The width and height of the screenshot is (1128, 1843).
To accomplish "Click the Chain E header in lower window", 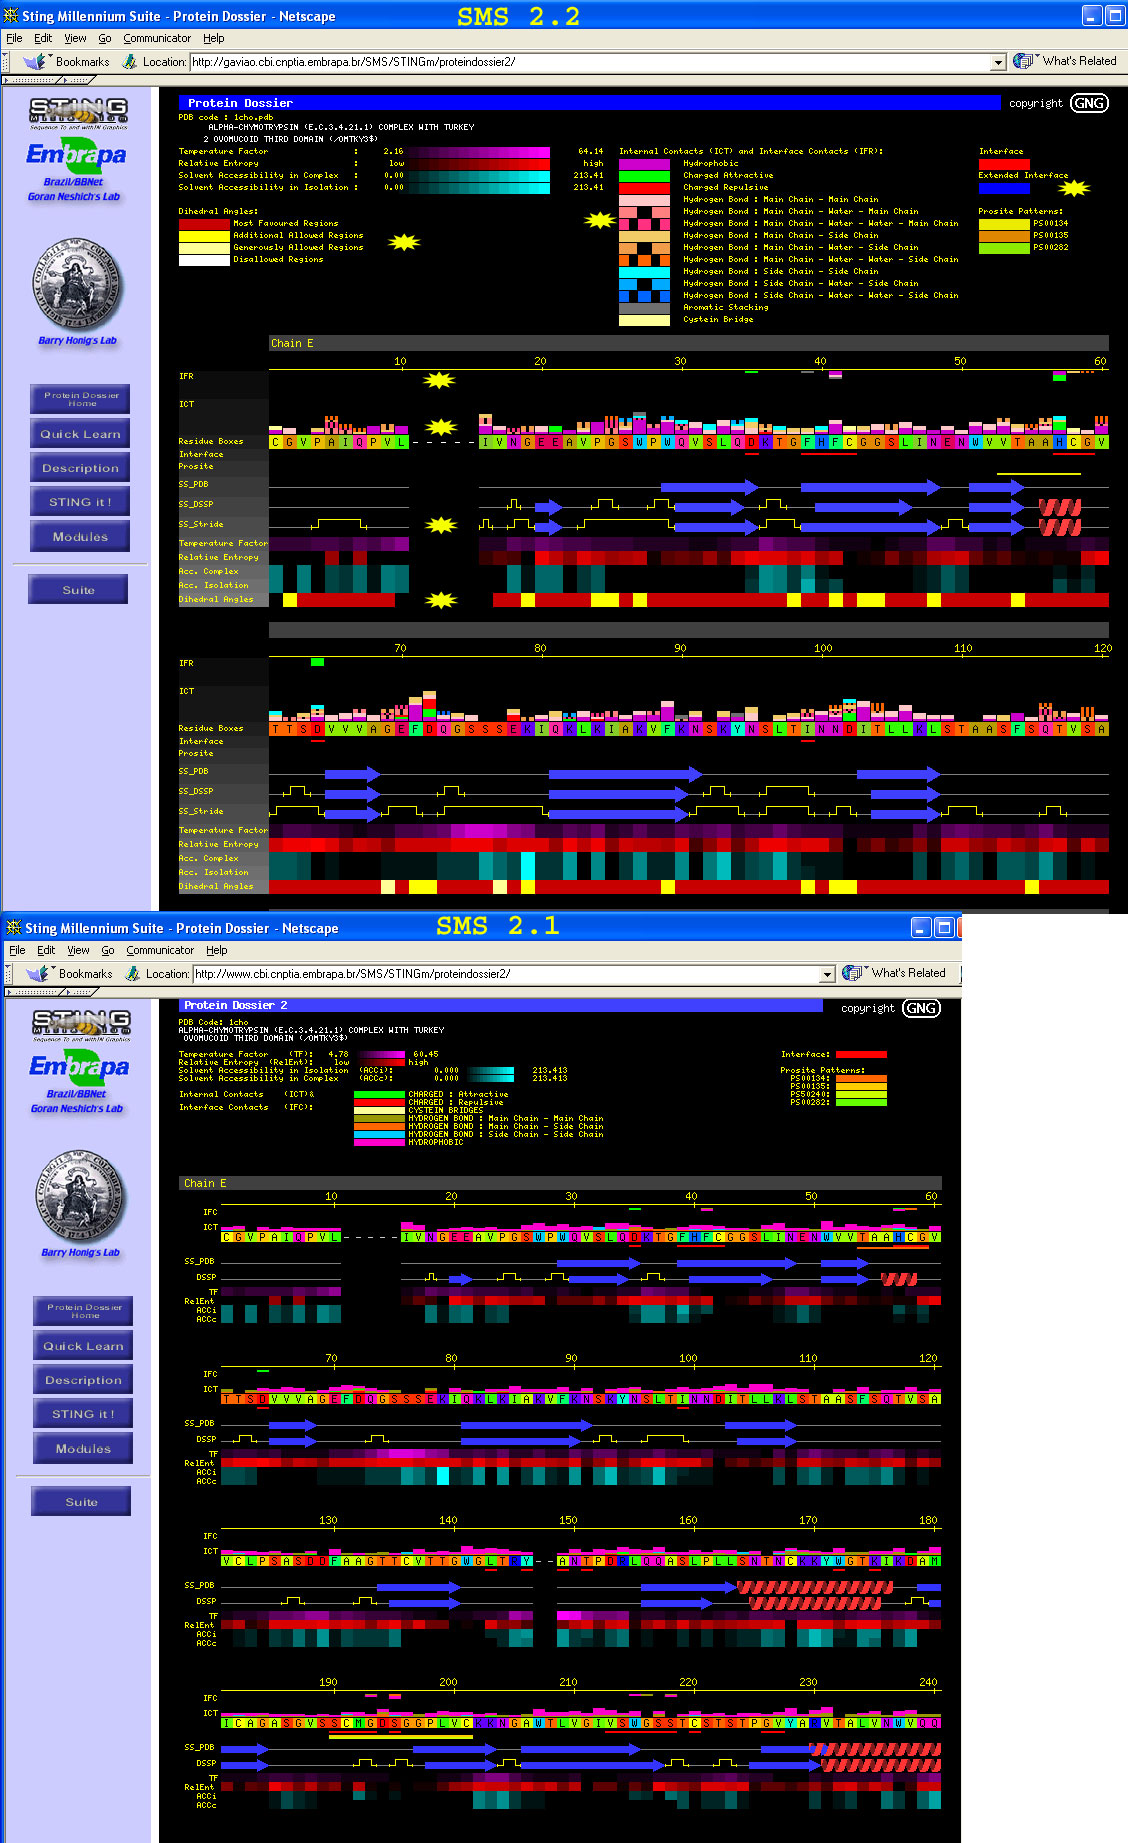I will pos(560,1183).
